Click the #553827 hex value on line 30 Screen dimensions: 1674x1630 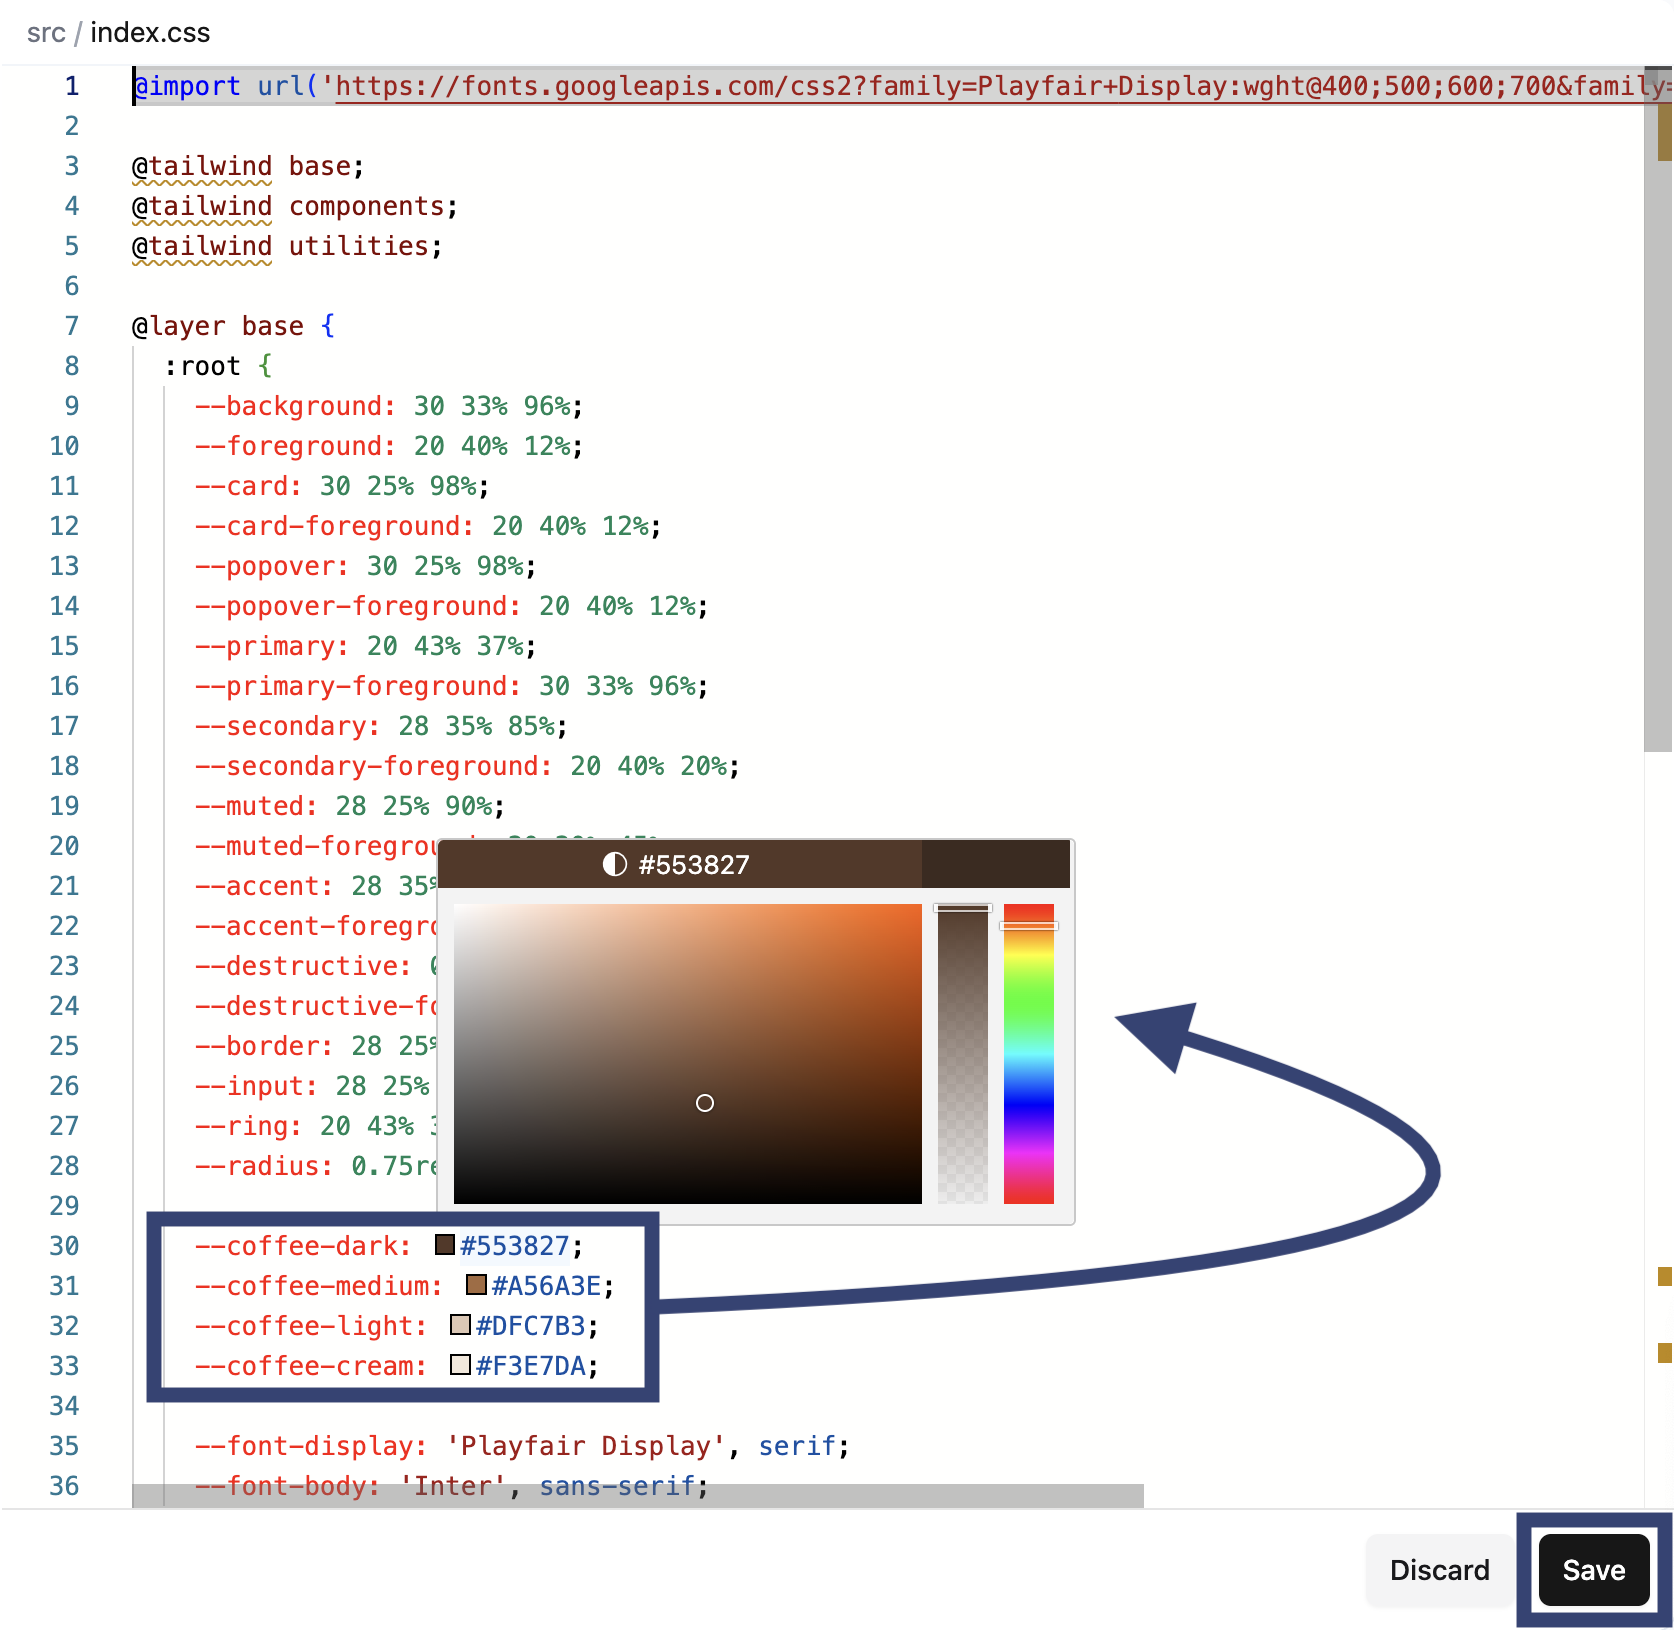(x=515, y=1246)
